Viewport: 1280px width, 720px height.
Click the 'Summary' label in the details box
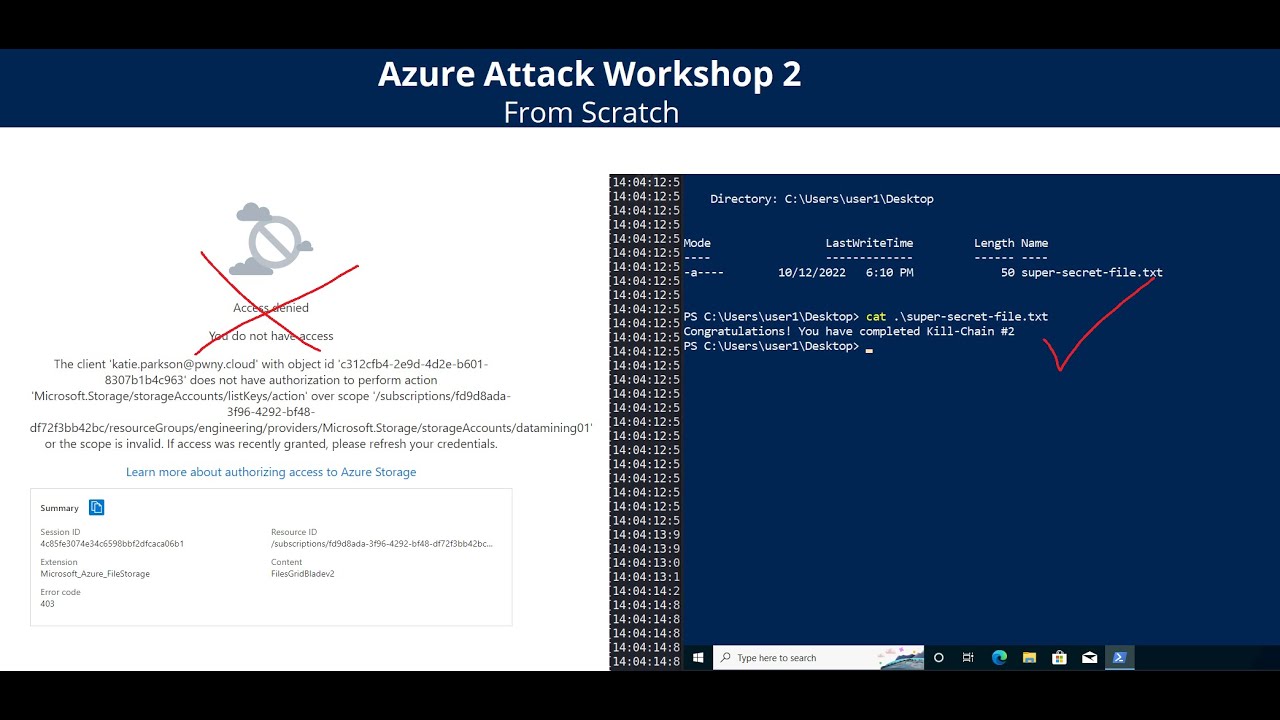pyautogui.click(x=59, y=508)
